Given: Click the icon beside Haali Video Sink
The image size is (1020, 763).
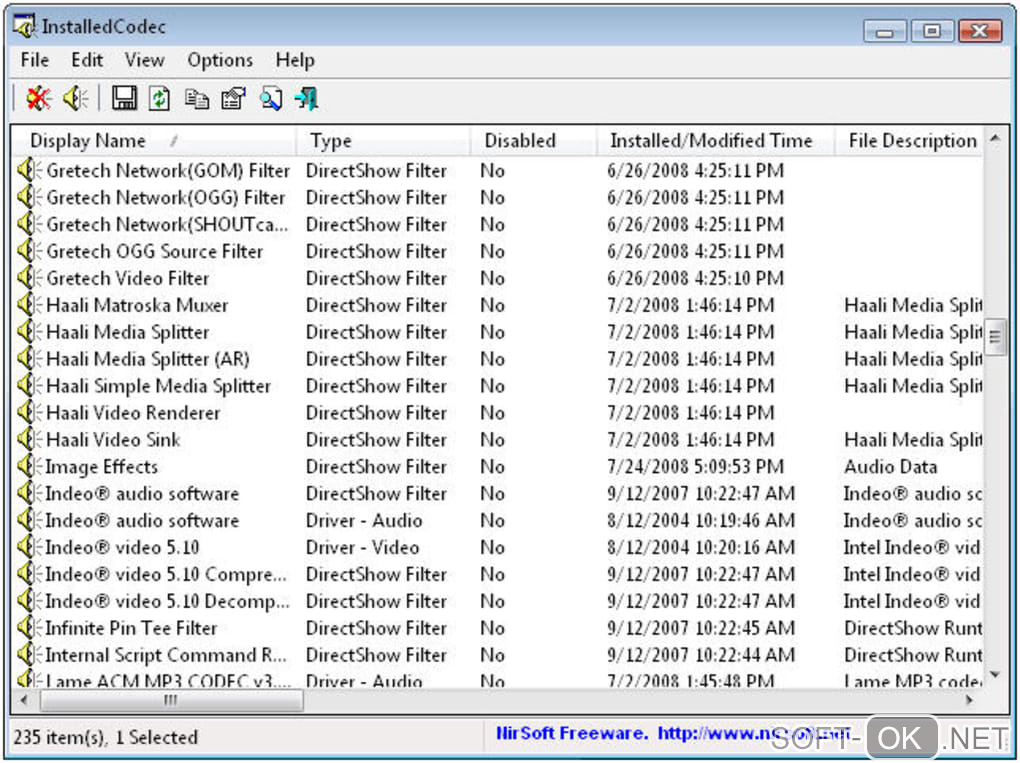Looking at the screenshot, I should point(29,440).
